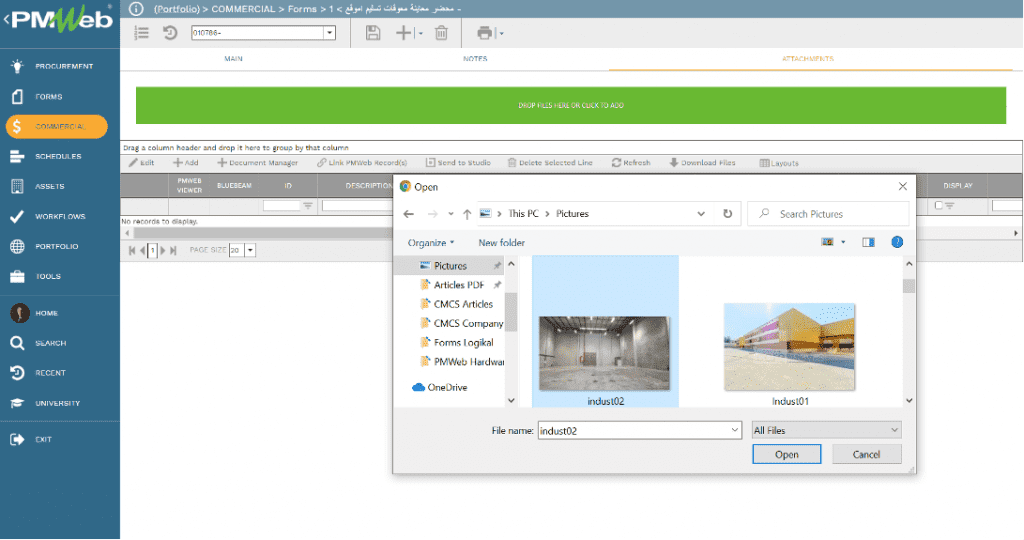Screen dimensions: 1024x540
Task: Open University in the sidebar
Action: (59, 403)
